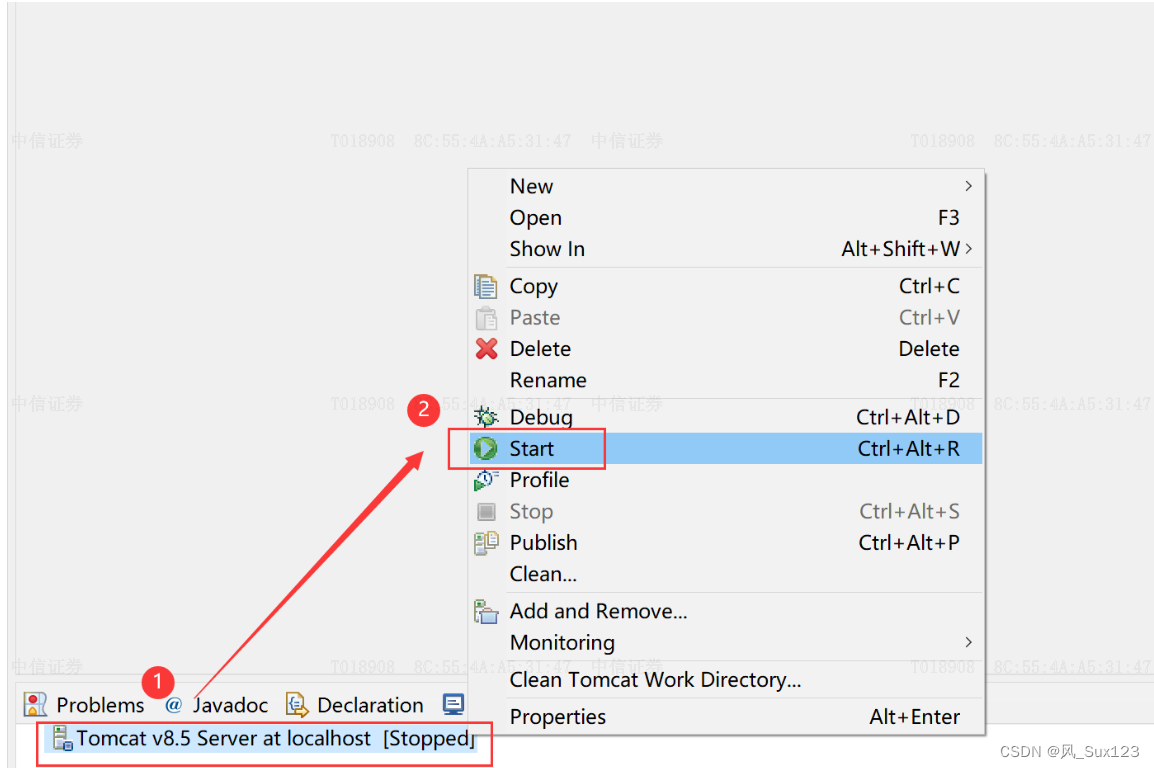
Task: Choose Open from the context menu
Action: [726, 218]
